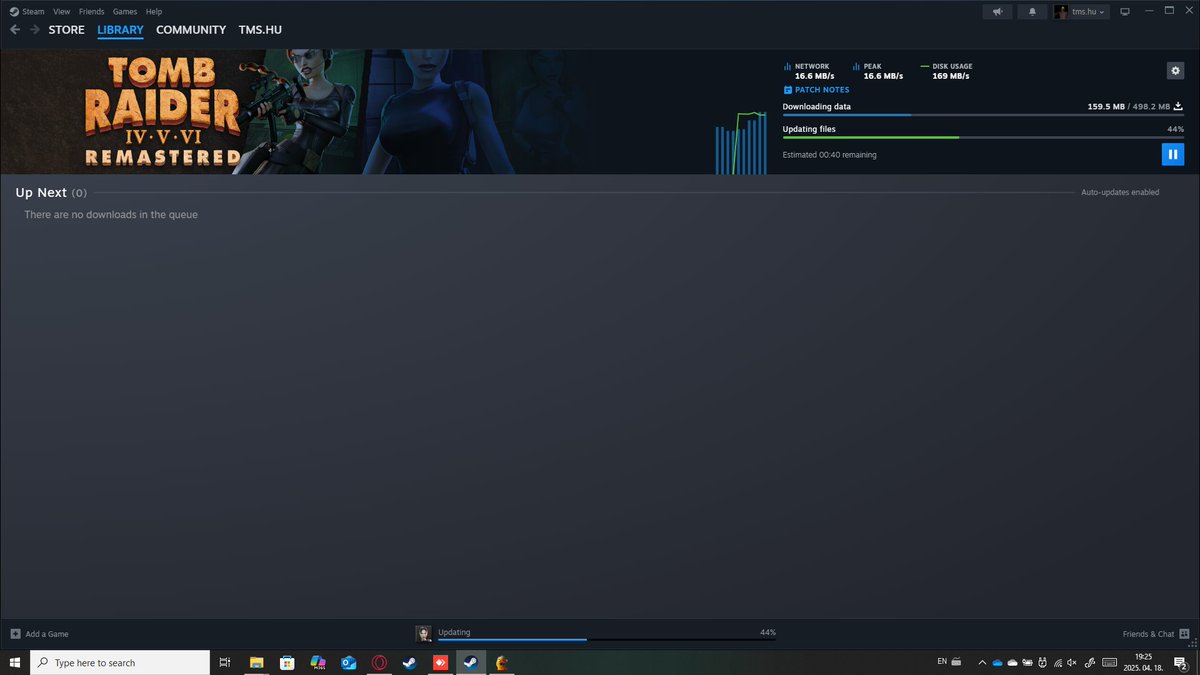1200x675 pixels.
Task: Click the Add a Game button
Action: 40,634
